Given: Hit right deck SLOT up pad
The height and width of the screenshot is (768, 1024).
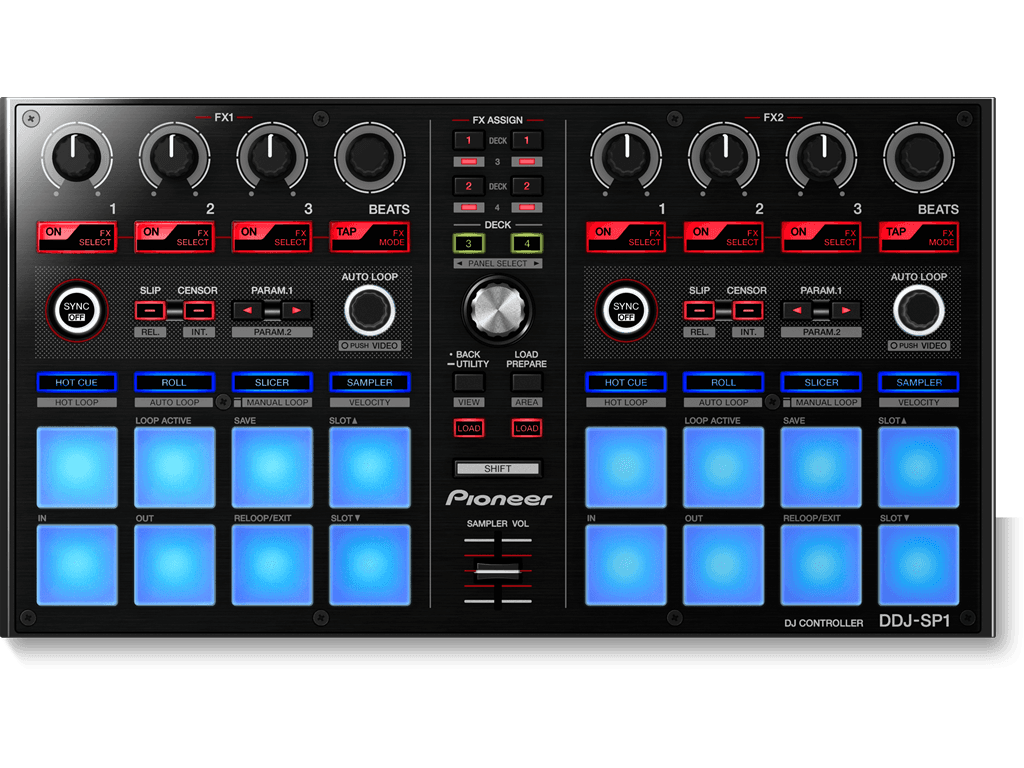Looking at the screenshot, I should point(919,467).
